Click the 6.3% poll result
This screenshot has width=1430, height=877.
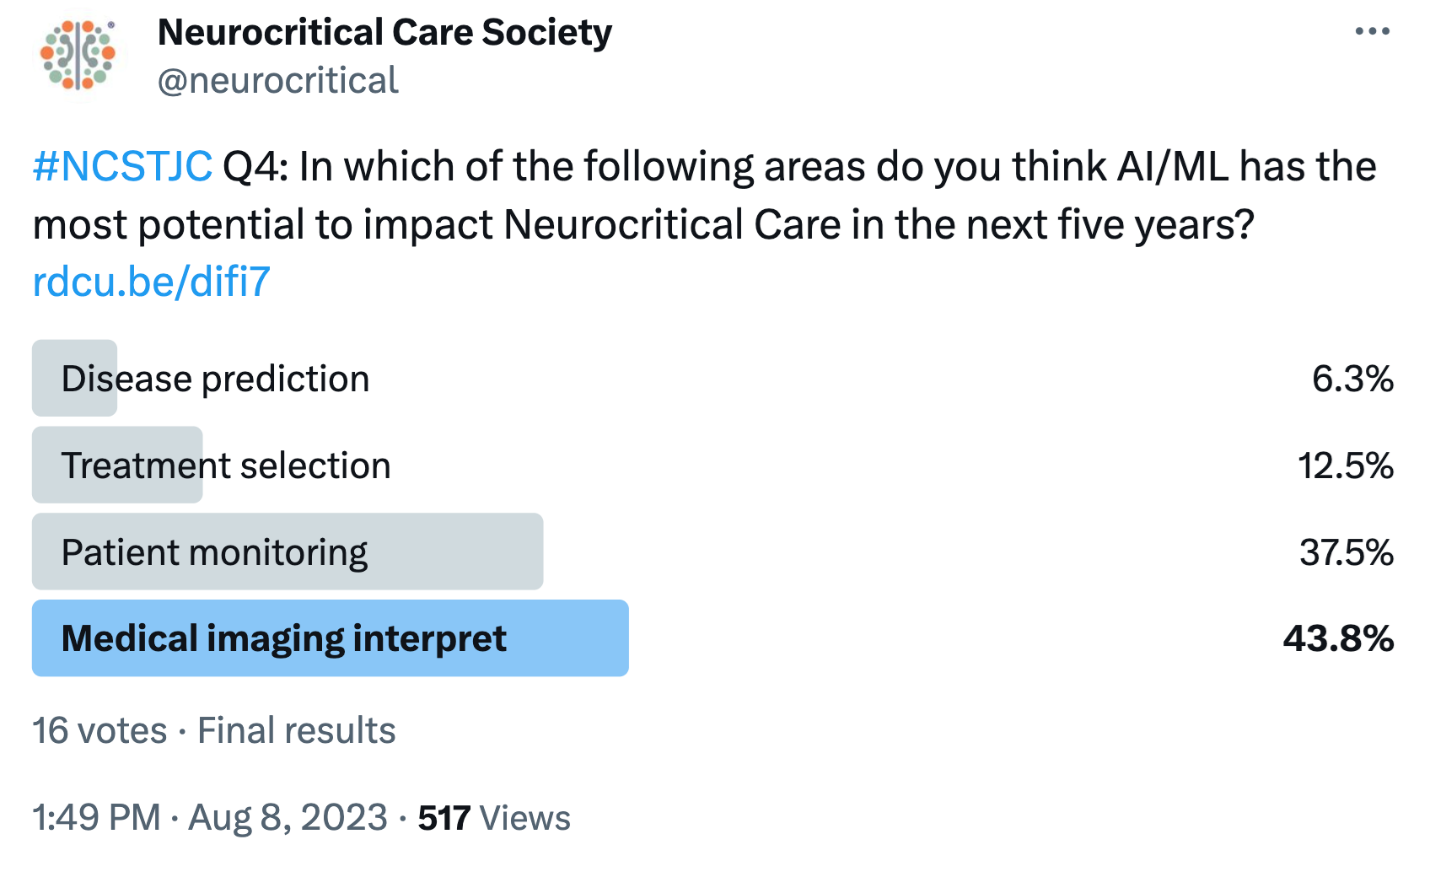tap(1352, 379)
